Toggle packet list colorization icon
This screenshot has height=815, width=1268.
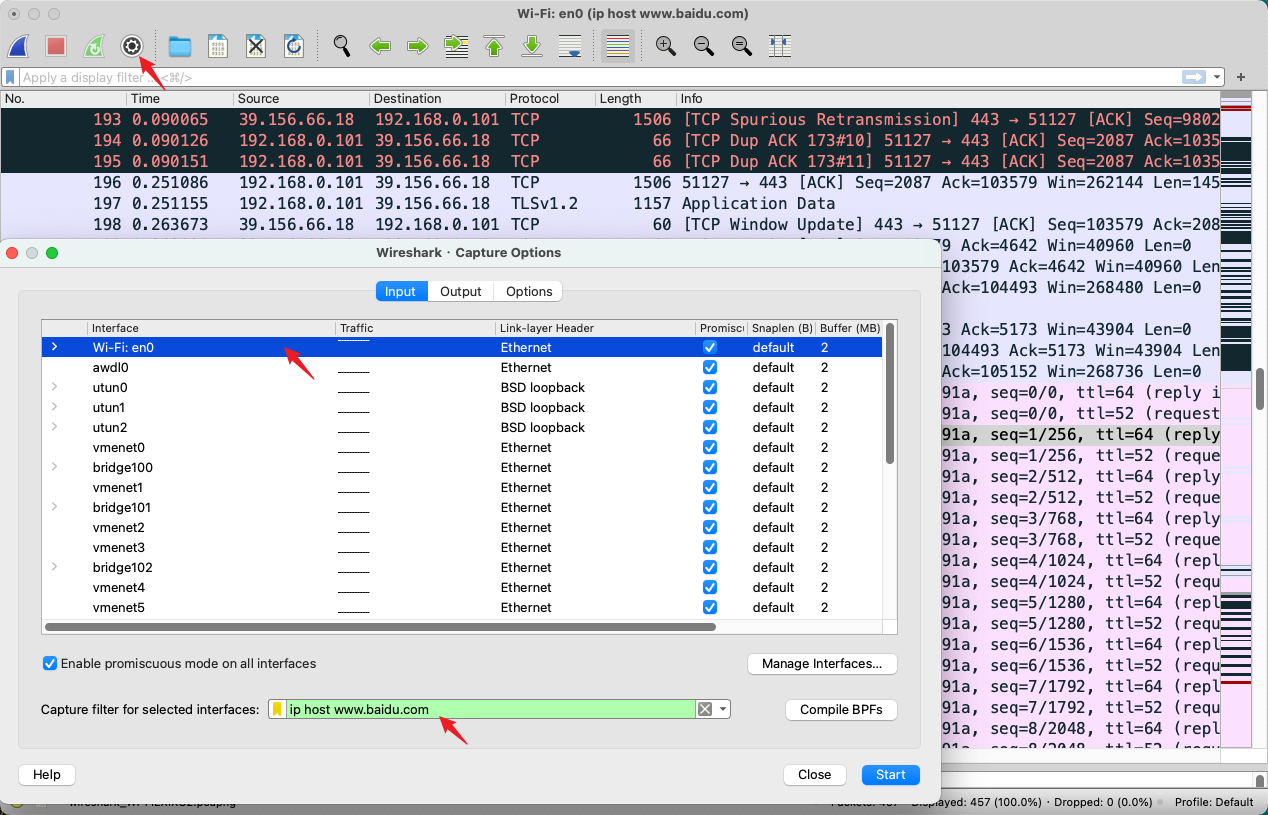point(618,46)
